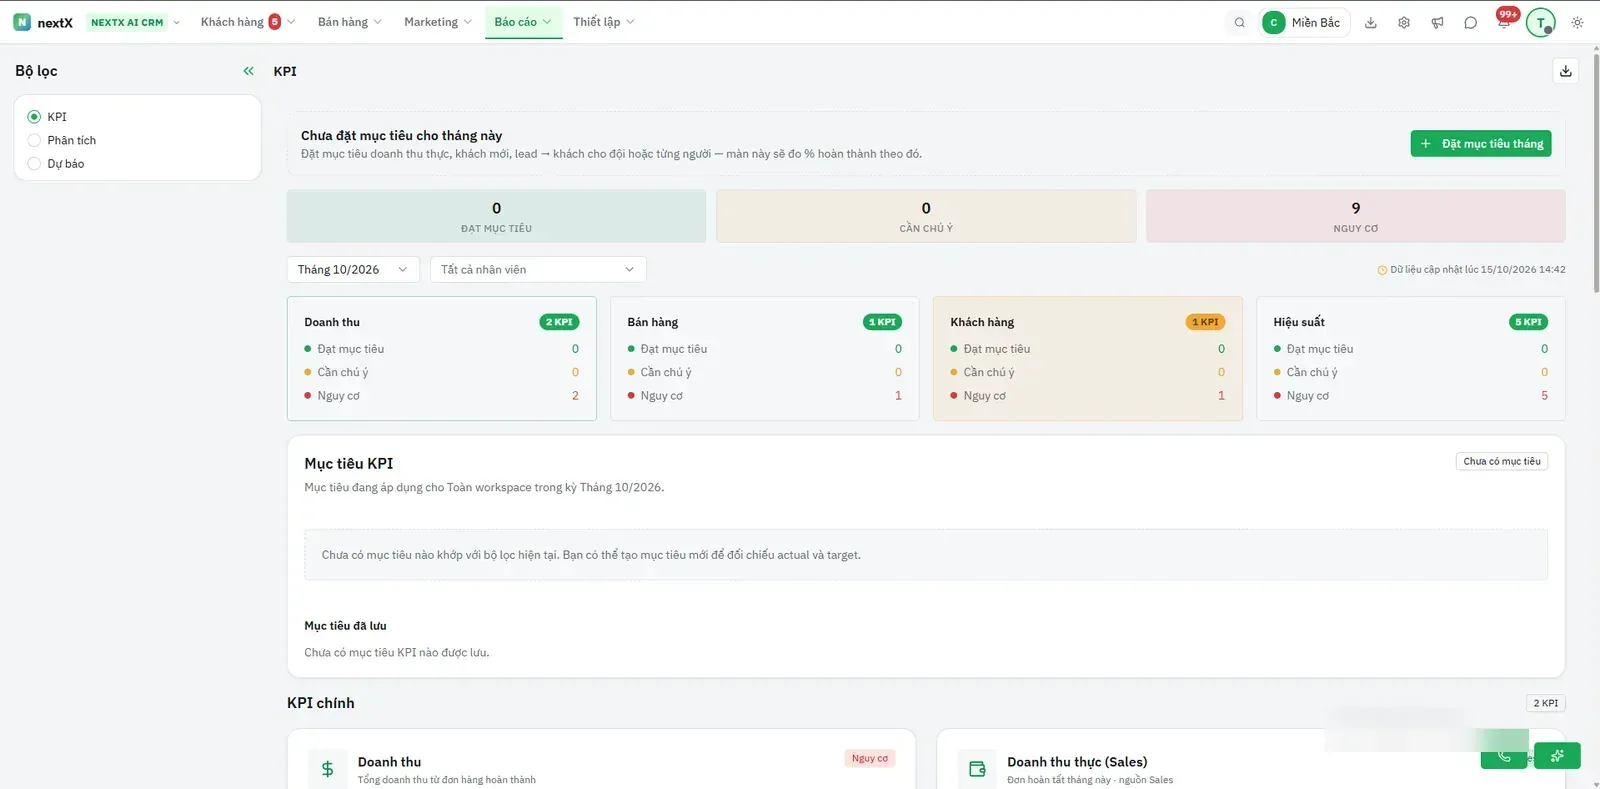Click the Dữ liệu cập nhật lúc timestamp

coord(1471,270)
